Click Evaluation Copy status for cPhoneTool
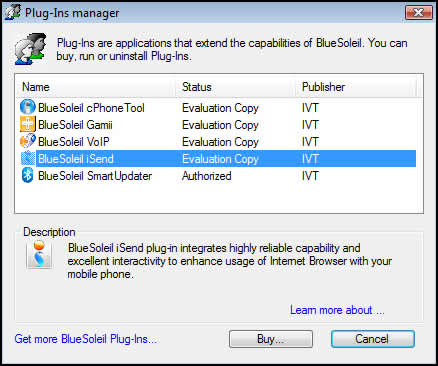The width and height of the screenshot is (438, 366). [220, 108]
